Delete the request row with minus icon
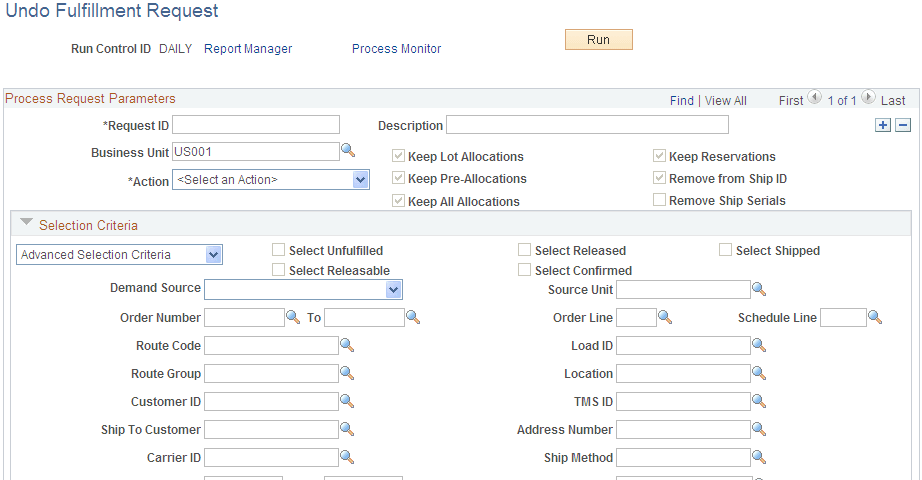This screenshot has width=922, height=480. pos(903,125)
